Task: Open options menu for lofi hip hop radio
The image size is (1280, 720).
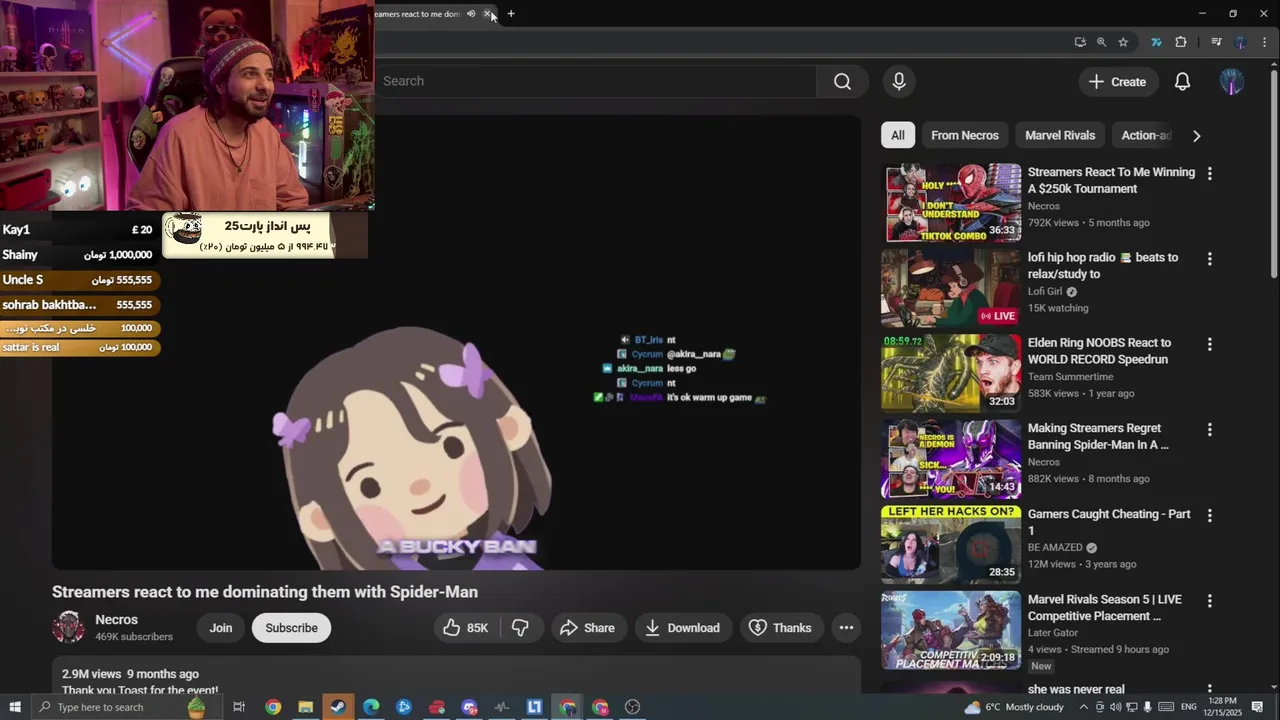Action: [1210, 259]
